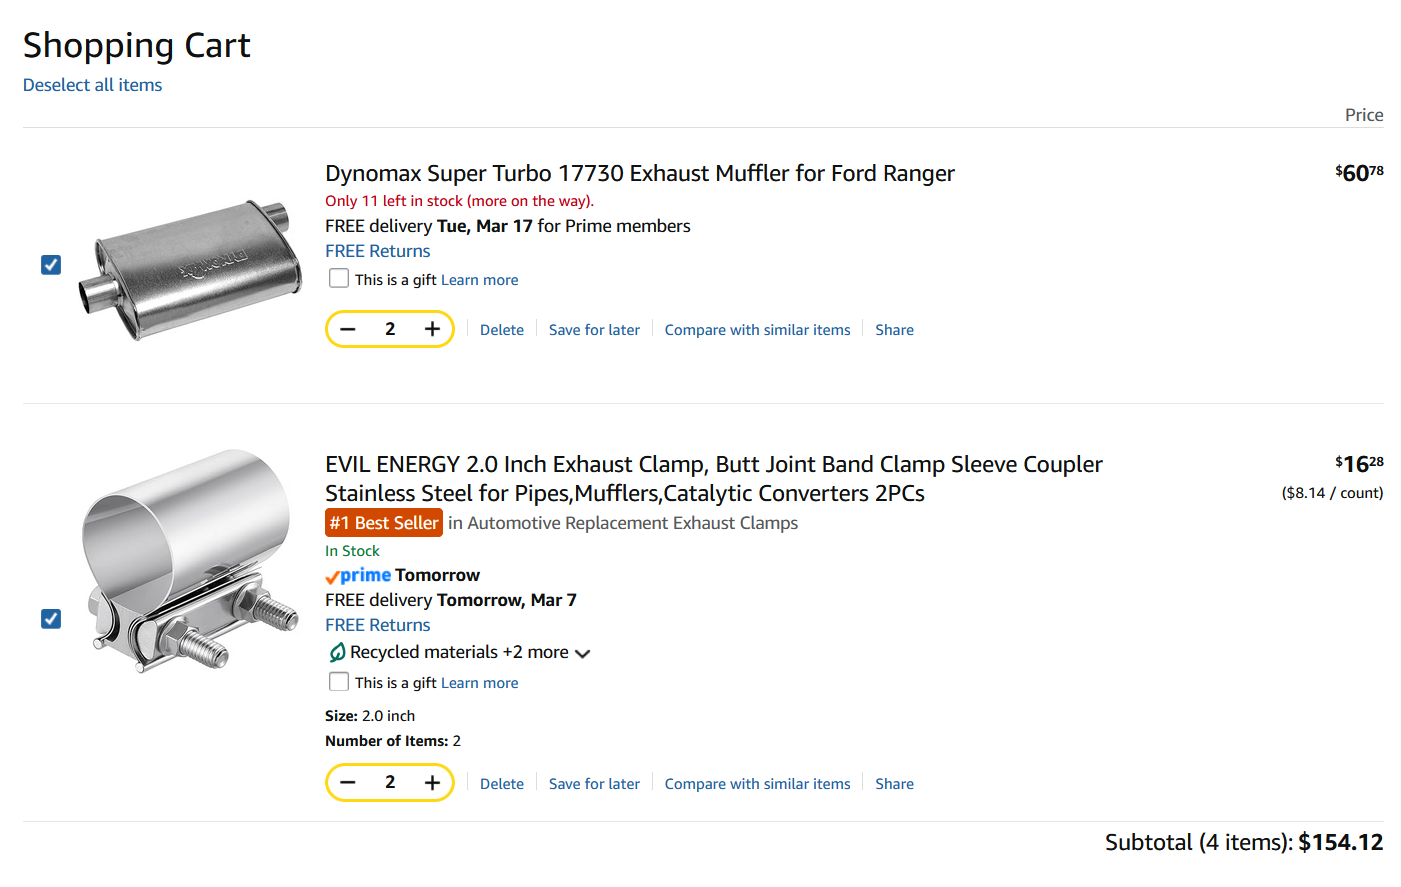Compare Dynomax muffler with similar items

757,330
